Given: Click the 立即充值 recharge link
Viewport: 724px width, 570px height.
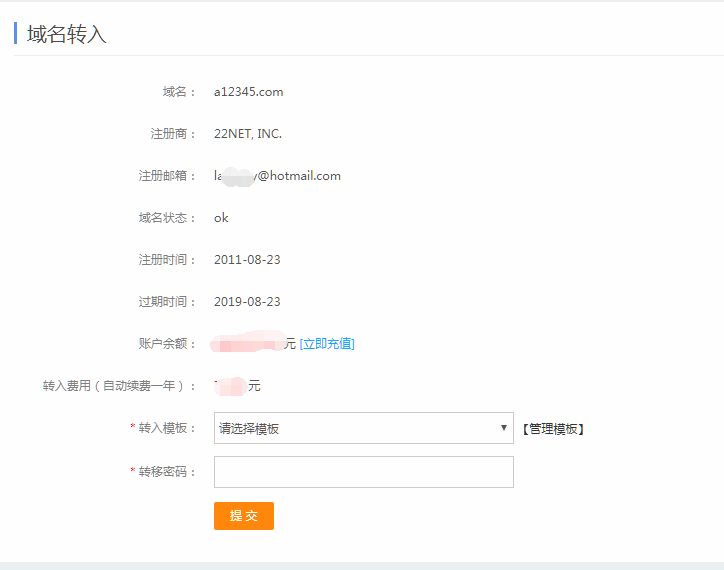Looking at the screenshot, I should tap(327, 344).
